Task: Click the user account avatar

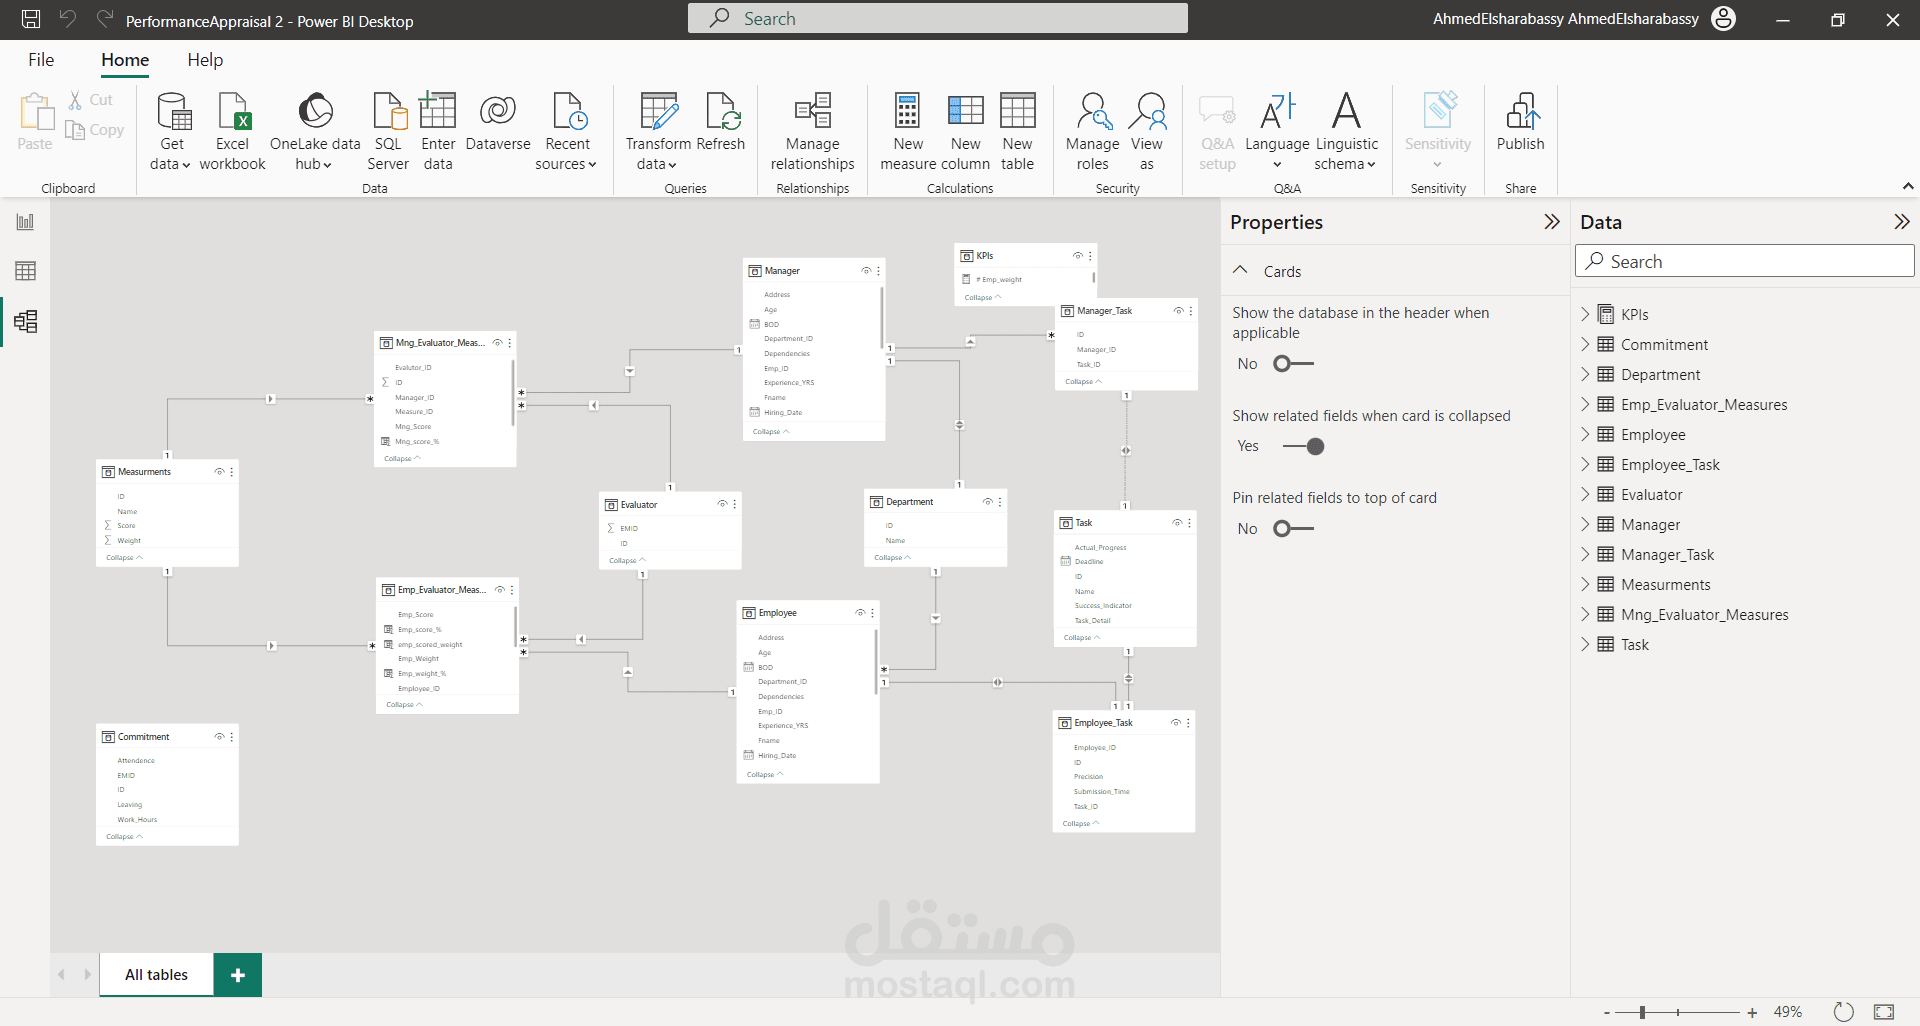Action: (1724, 19)
